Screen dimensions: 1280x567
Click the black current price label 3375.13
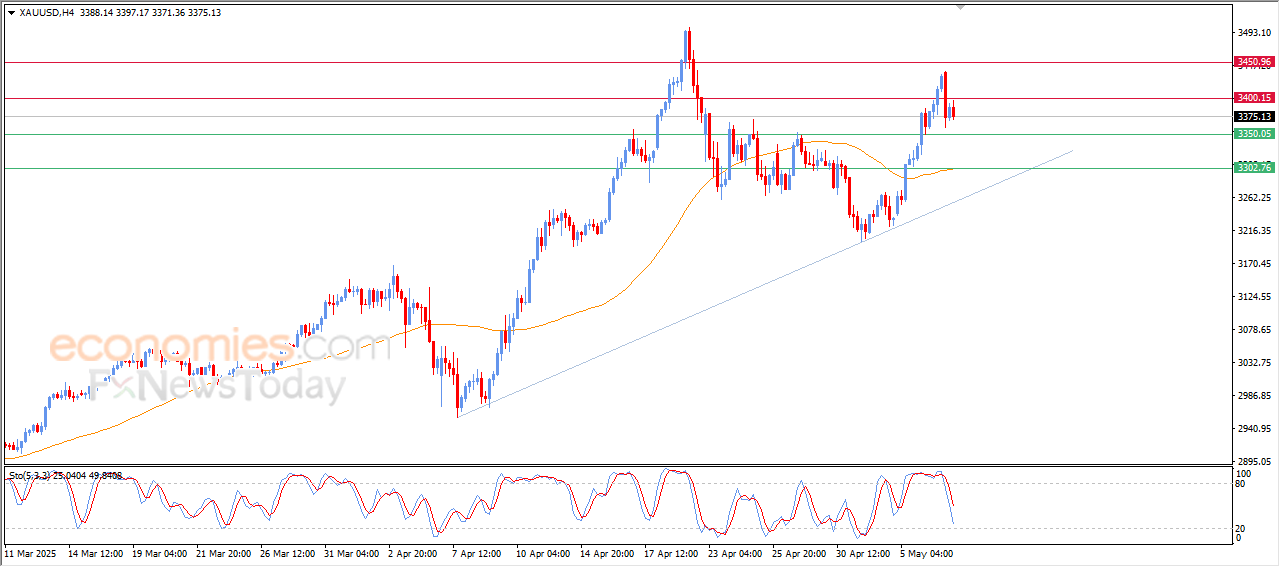(x=1253, y=117)
